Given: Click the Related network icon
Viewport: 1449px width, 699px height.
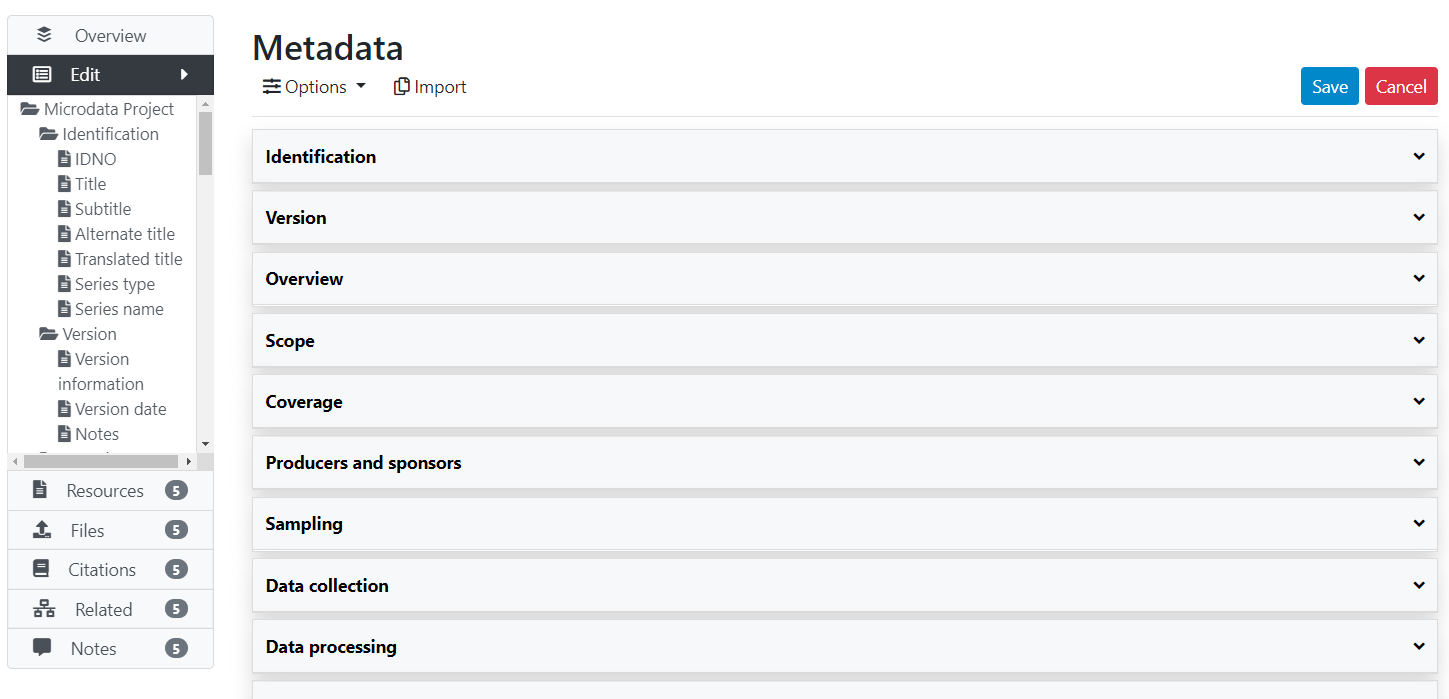Looking at the screenshot, I should tap(44, 608).
